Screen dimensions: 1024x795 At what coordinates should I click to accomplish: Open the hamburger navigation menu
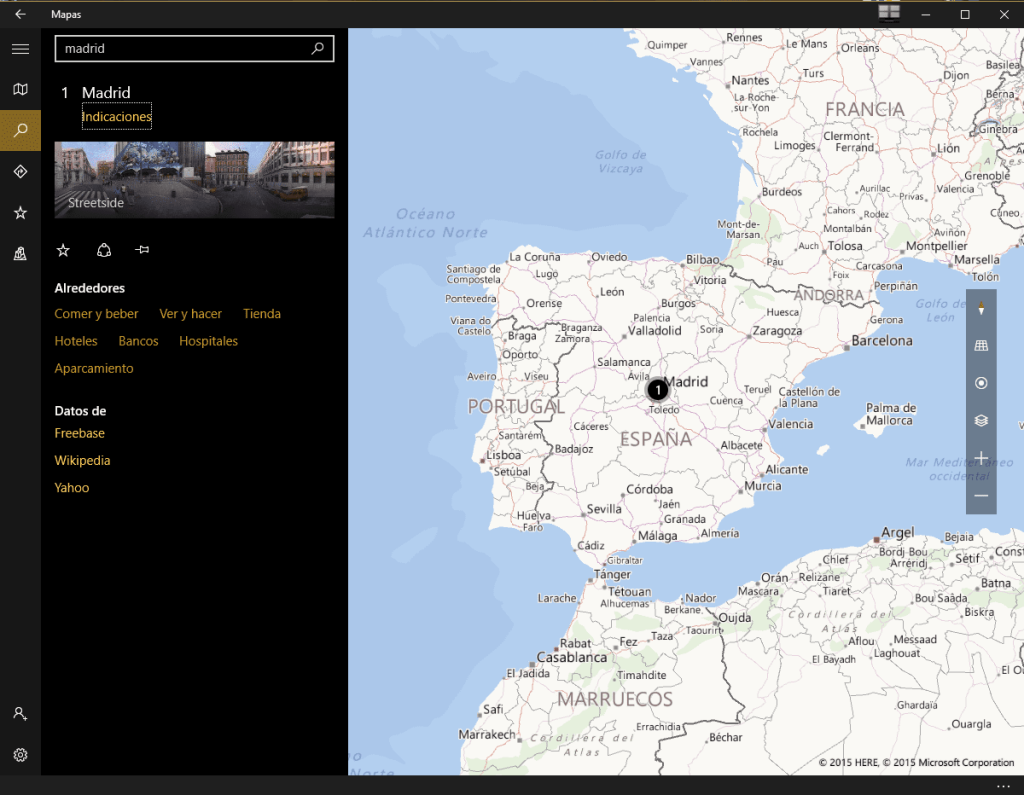coord(20,49)
